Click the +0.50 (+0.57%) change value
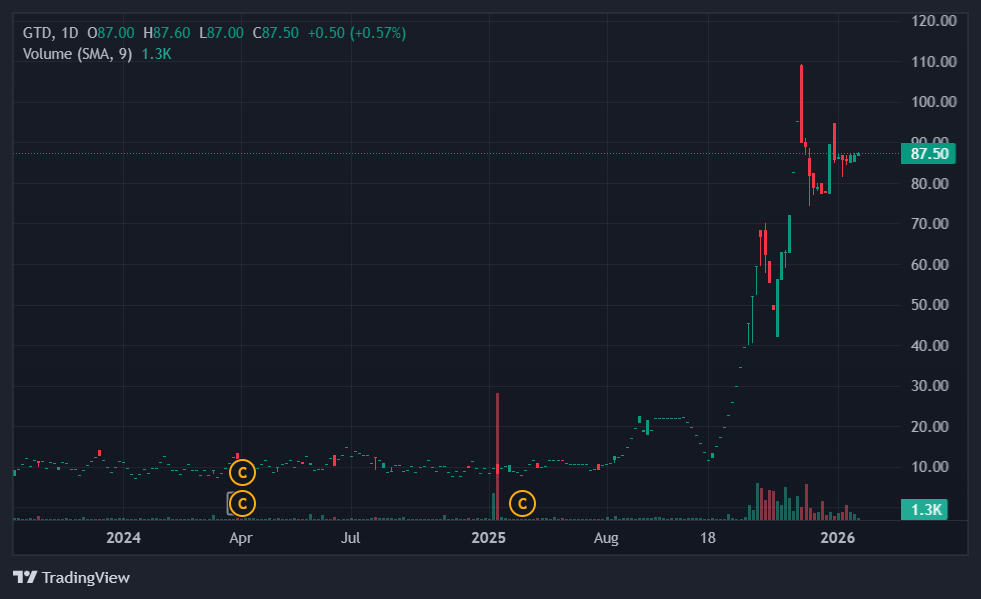981x599 pixels. pos(356,33)
